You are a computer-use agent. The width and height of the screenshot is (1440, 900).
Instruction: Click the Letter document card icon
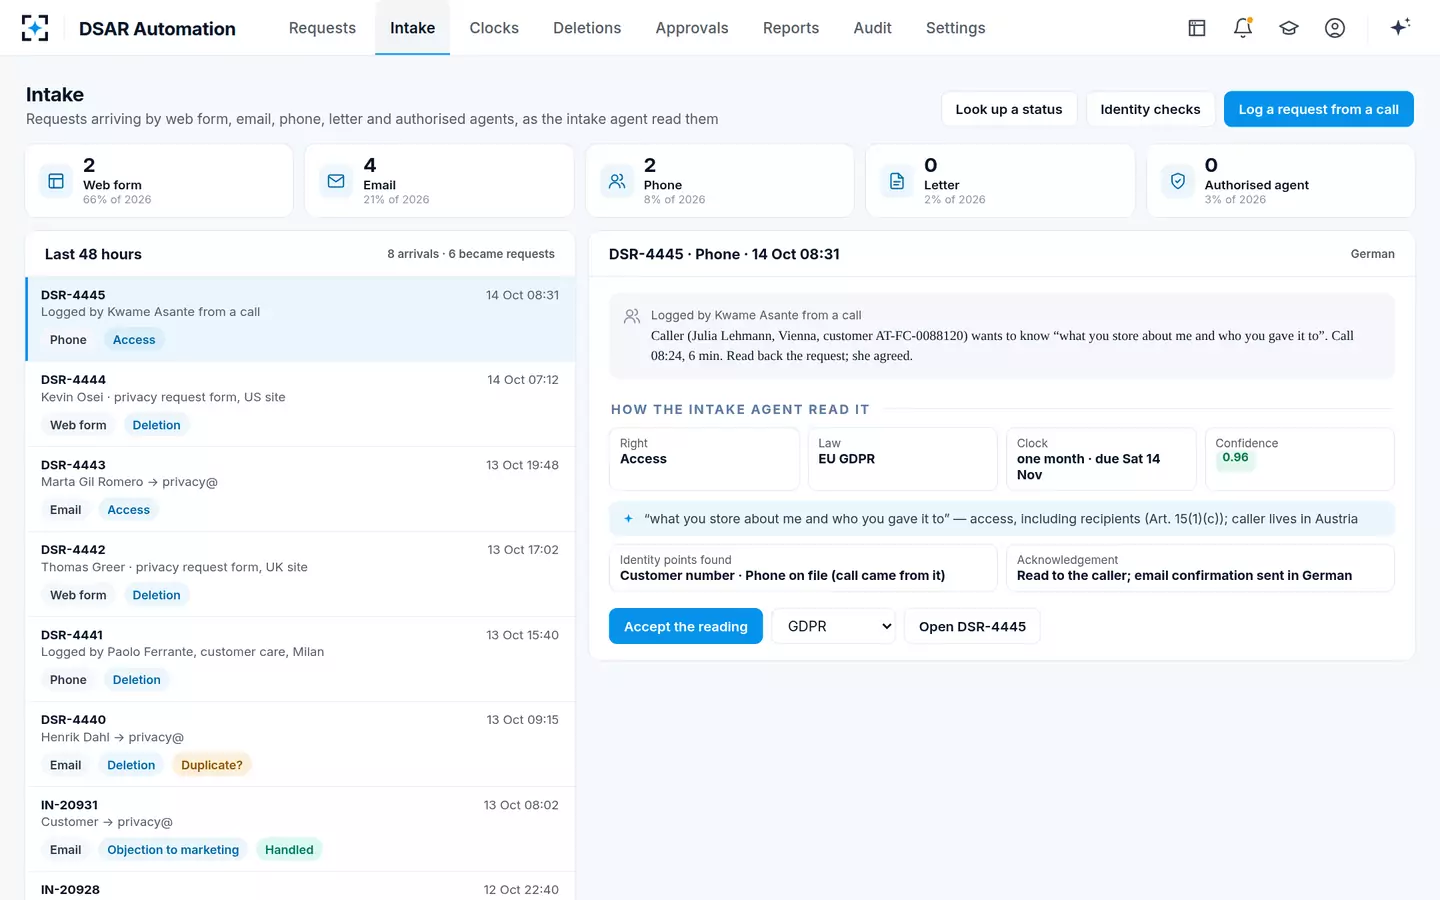pos(897,181)
